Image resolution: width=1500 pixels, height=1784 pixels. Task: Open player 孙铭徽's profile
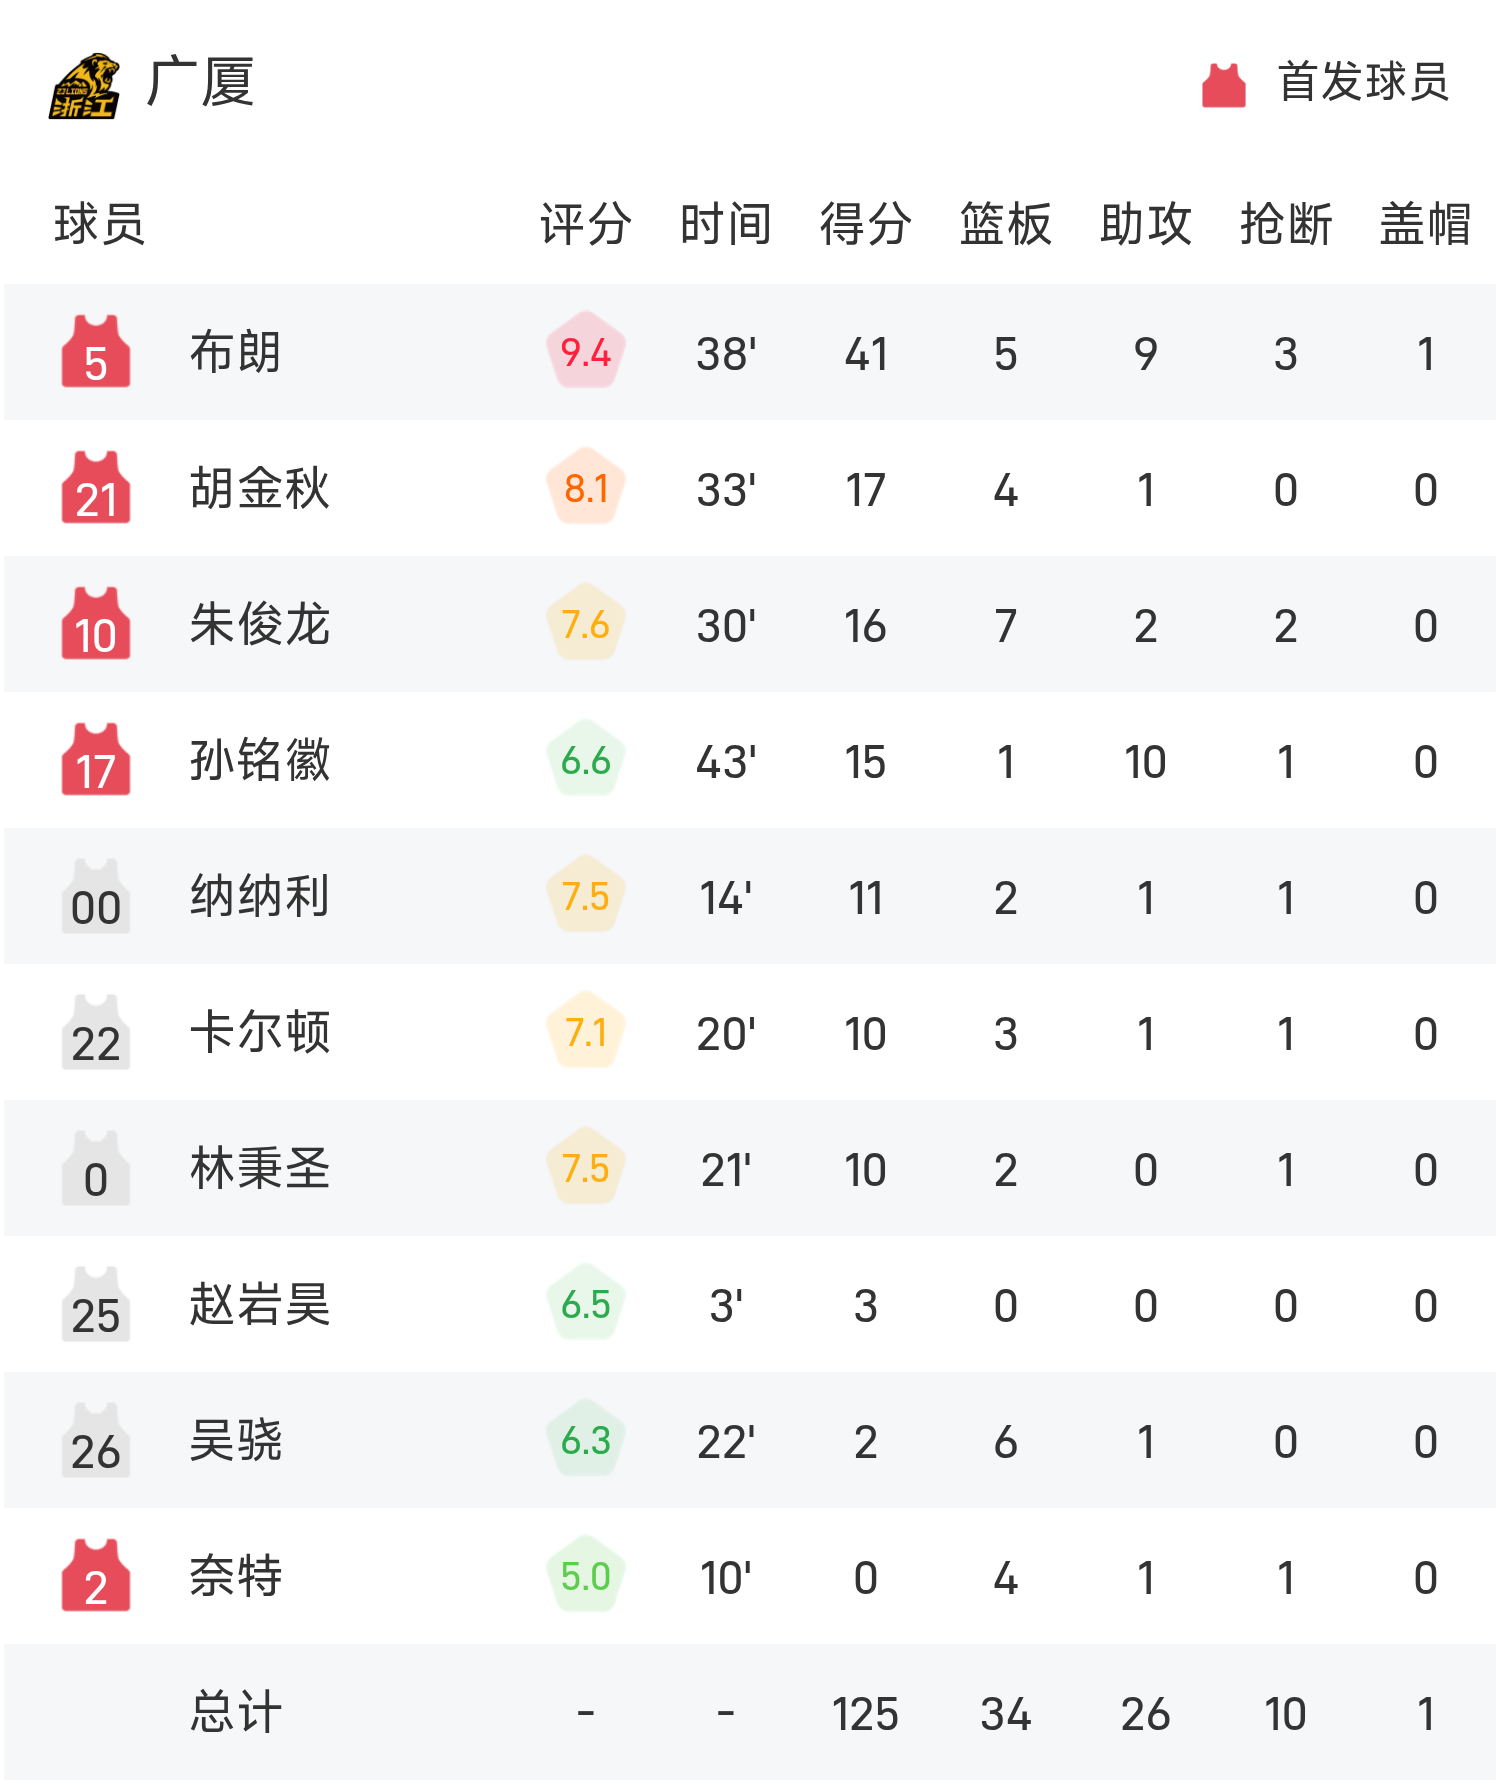click(260, 760)
